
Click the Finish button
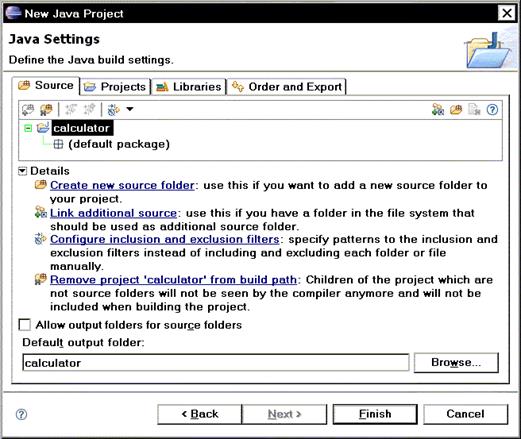pos(375,414)
